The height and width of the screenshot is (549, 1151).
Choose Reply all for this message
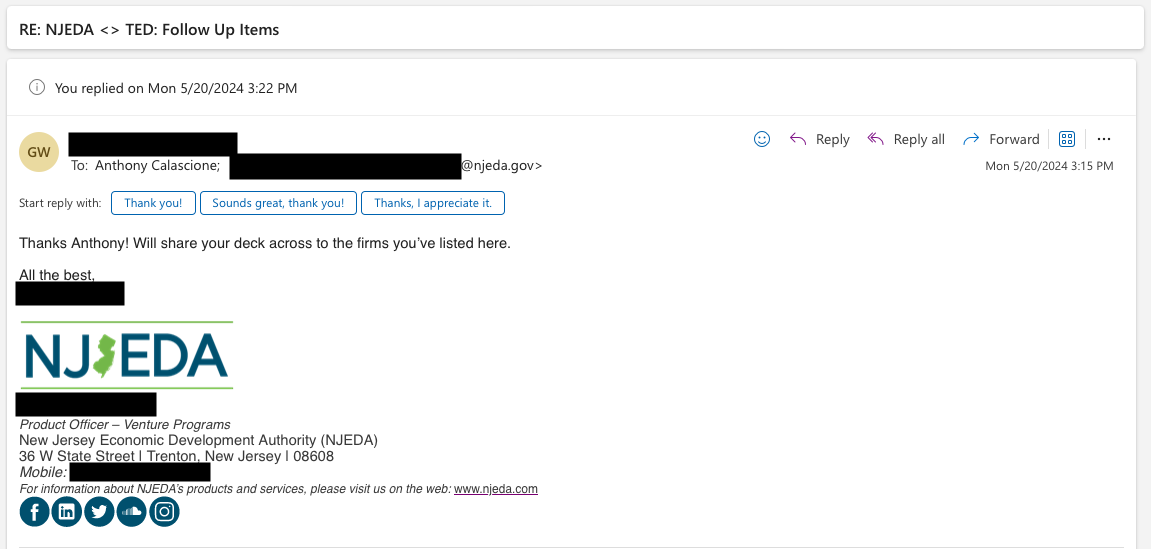pyautogui.click(x=906, y=139)
